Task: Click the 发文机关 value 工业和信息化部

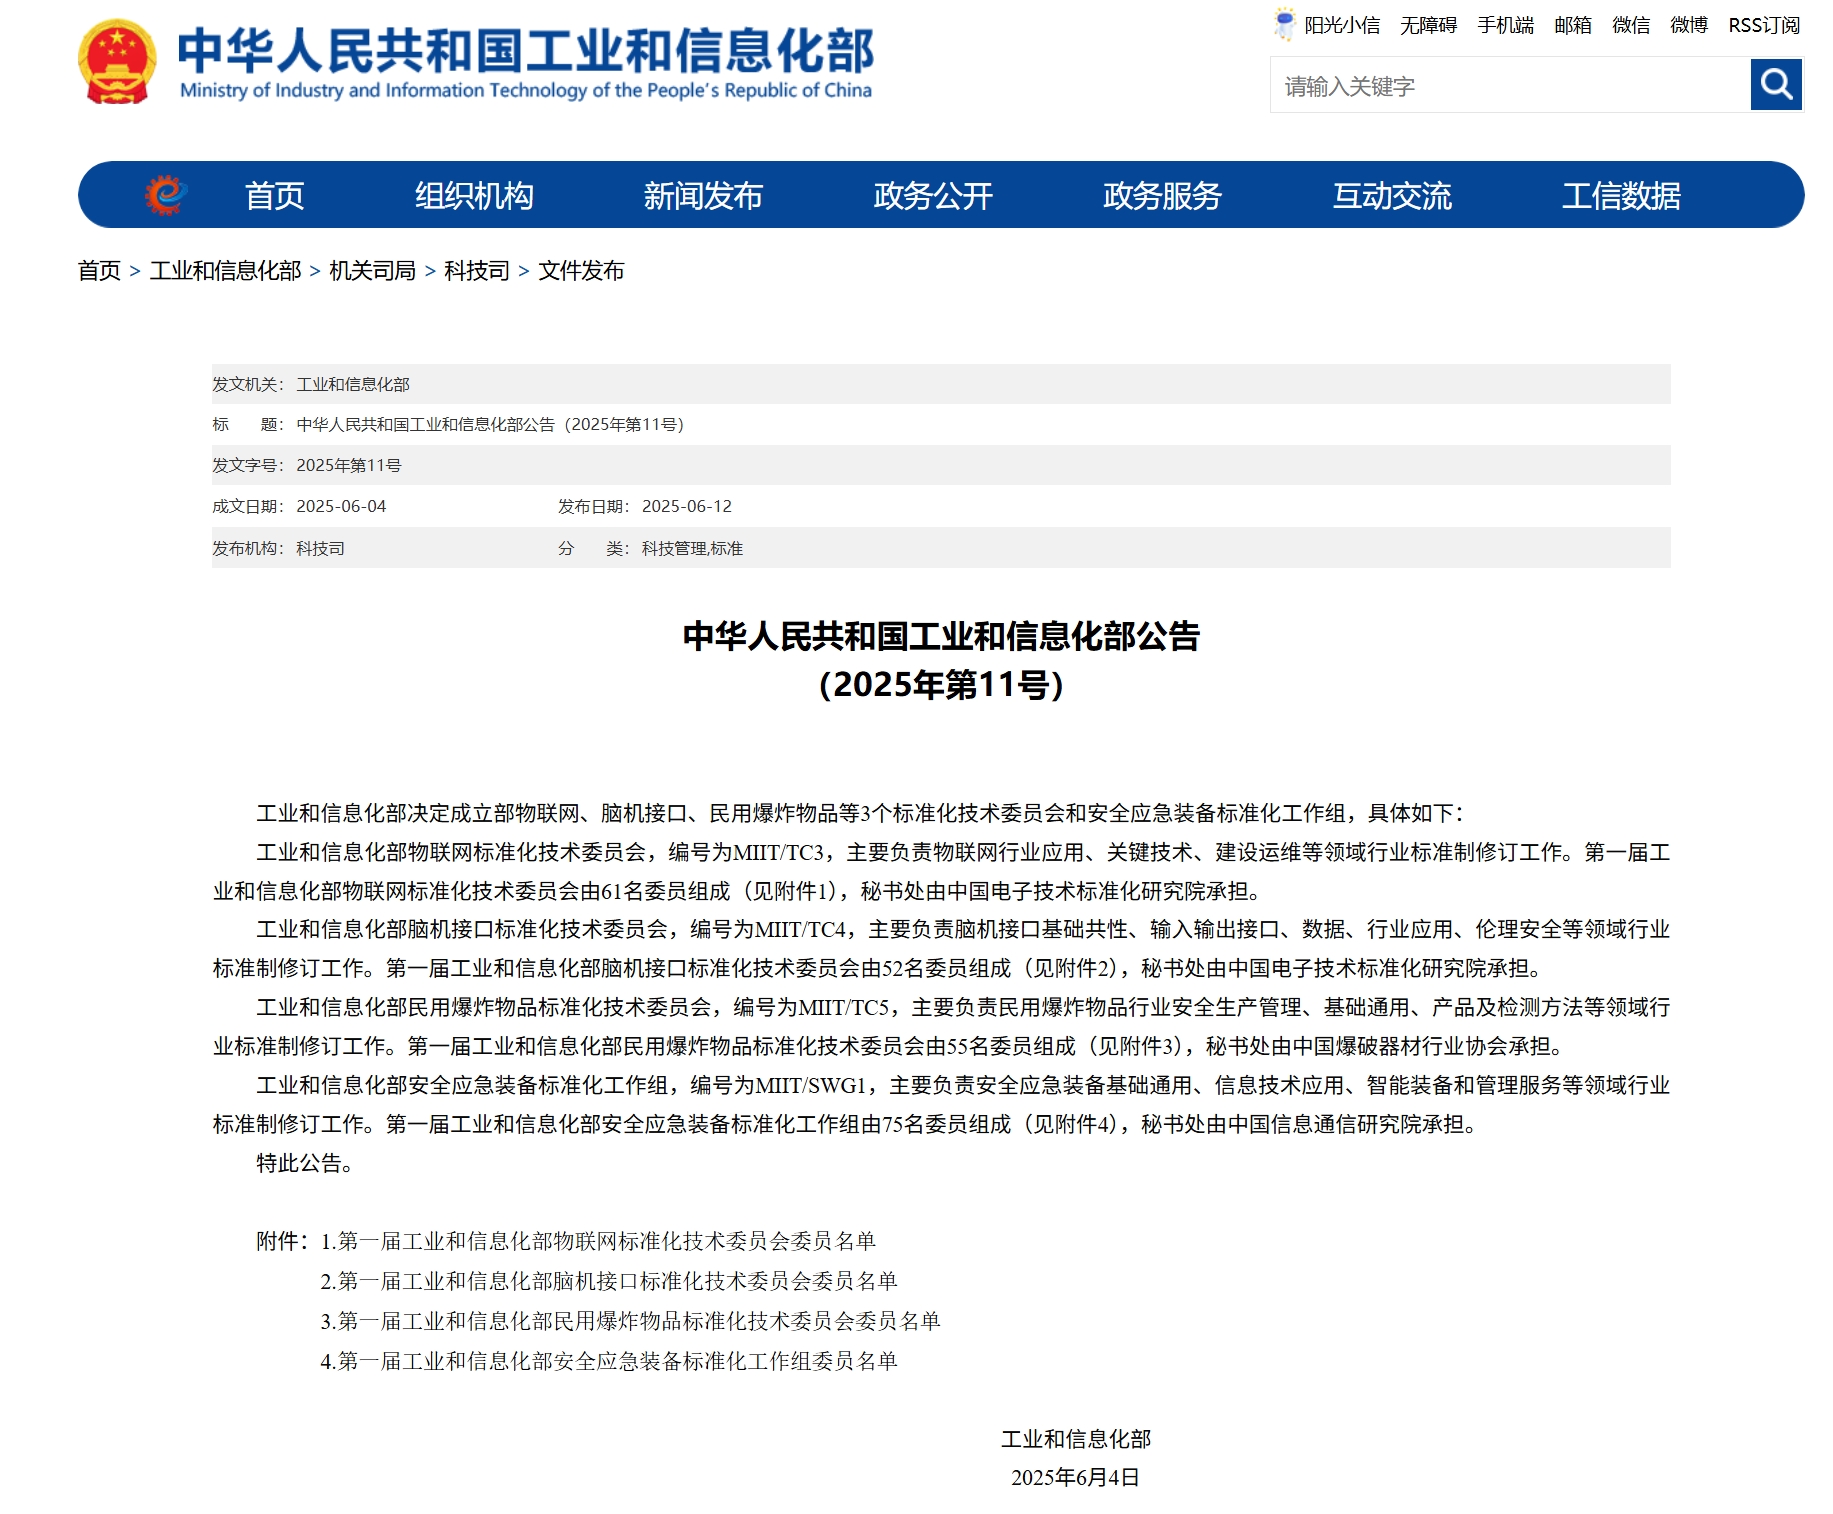Action: tap(353, 385)
